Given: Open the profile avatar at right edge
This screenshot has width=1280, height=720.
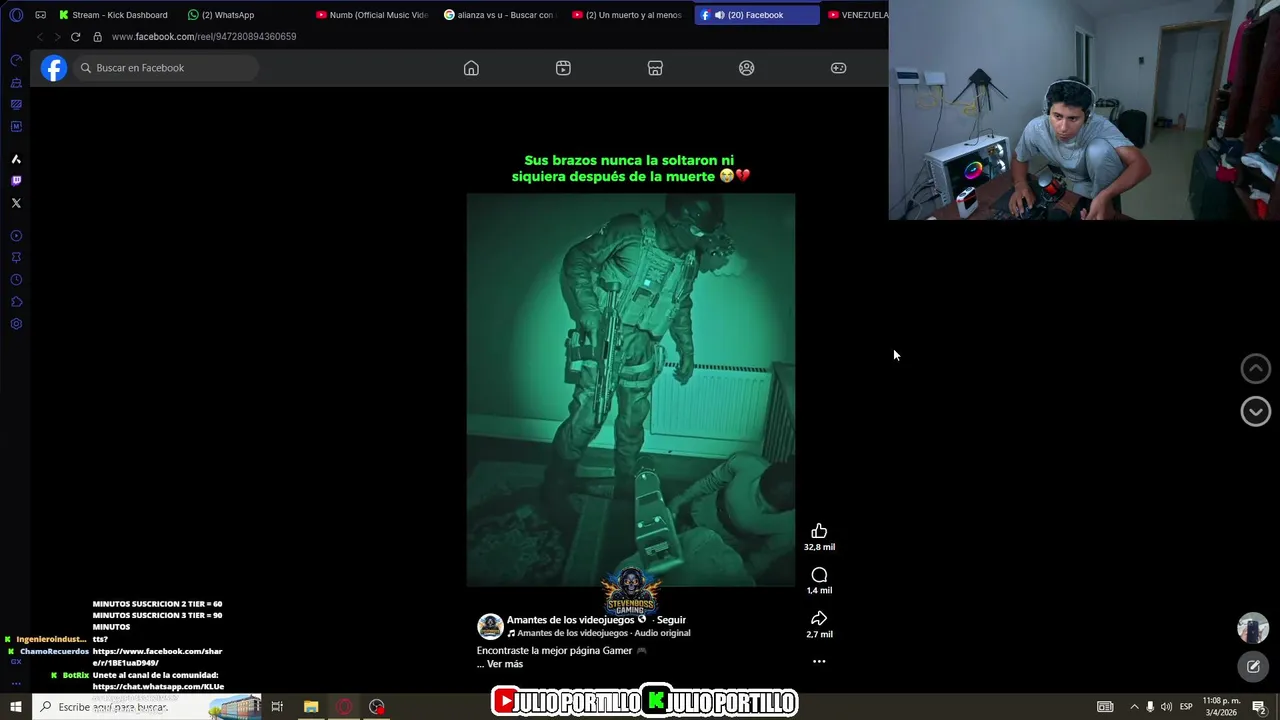Looking at the screenshot, I should point(1253,628).
